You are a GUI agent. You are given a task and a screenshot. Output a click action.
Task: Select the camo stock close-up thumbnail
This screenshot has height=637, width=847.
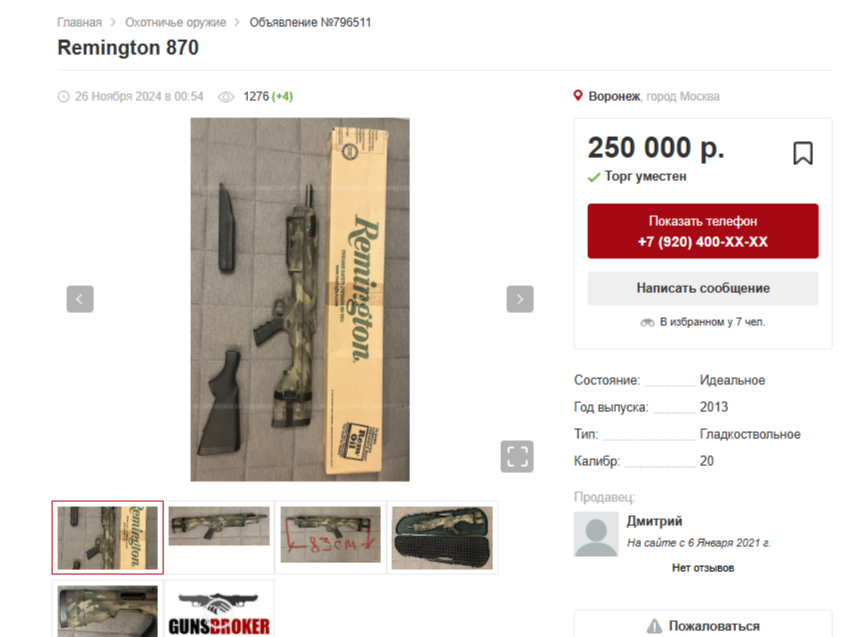(x=107, y=611)
